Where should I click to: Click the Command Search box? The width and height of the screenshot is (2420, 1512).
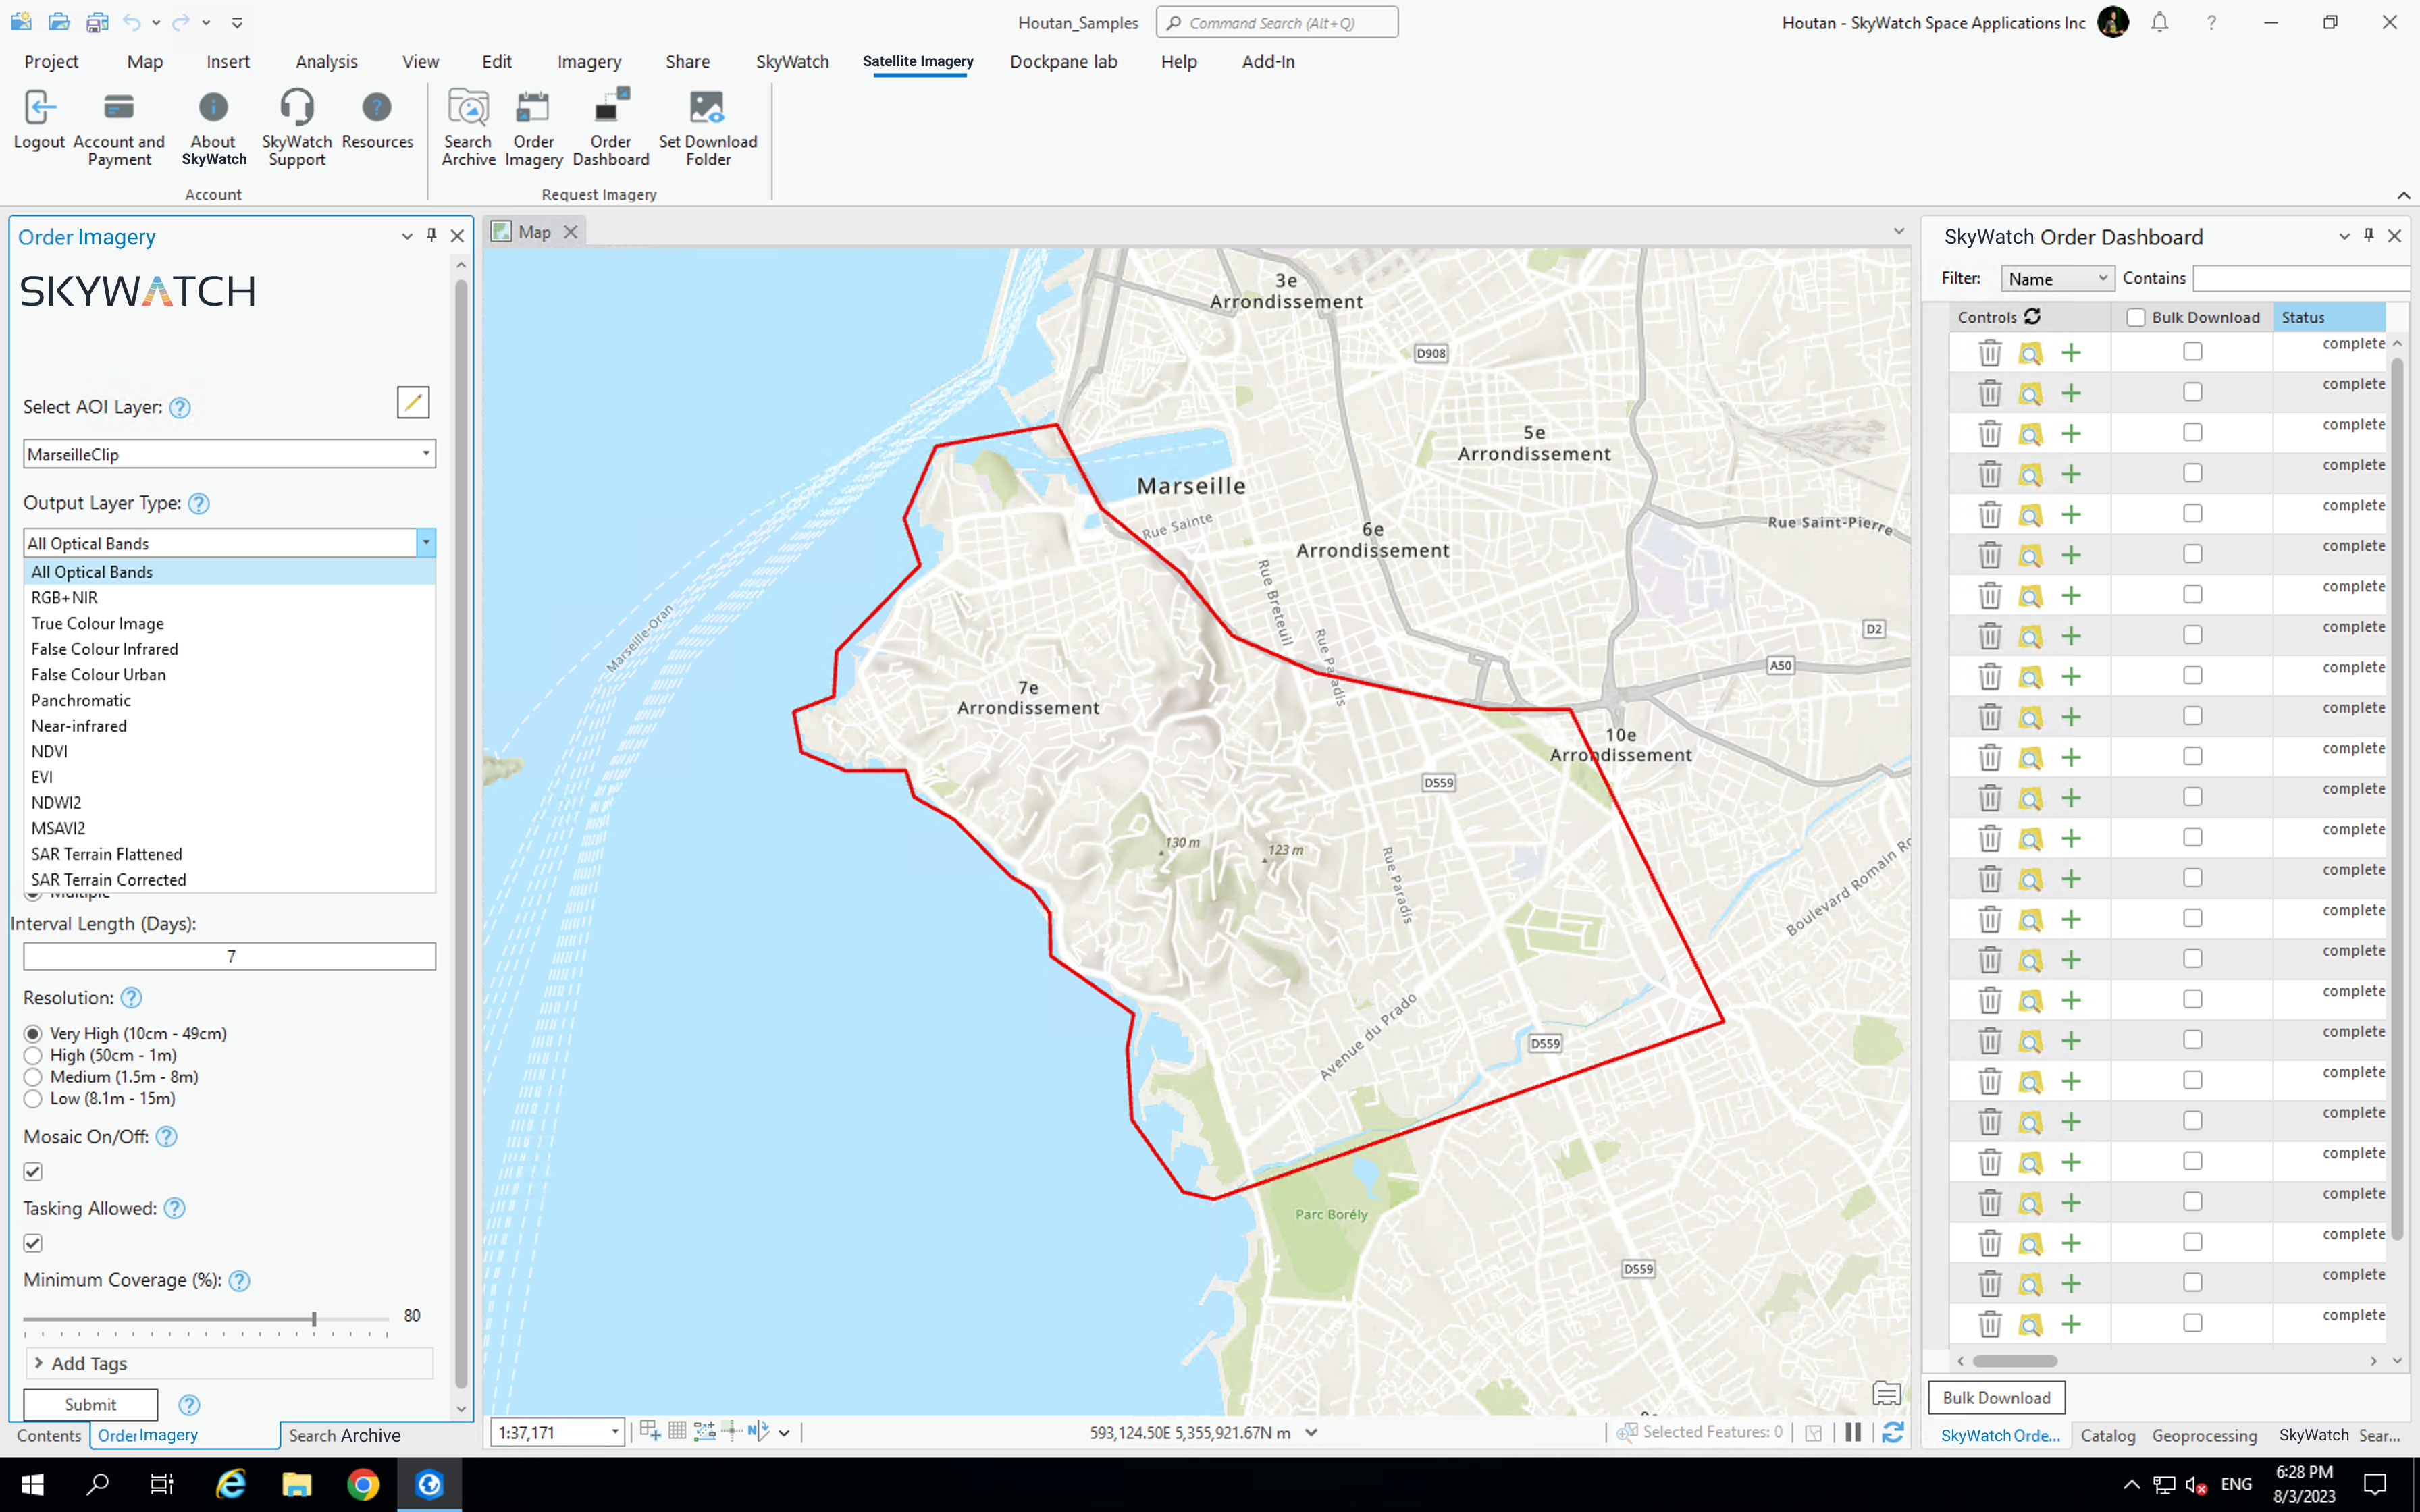pyautogui.click(x=1277, y=22)
